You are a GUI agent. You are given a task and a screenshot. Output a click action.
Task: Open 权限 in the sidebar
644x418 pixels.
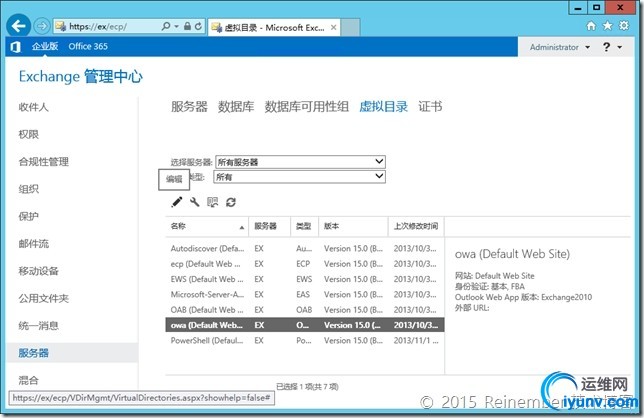click(28, 134)
